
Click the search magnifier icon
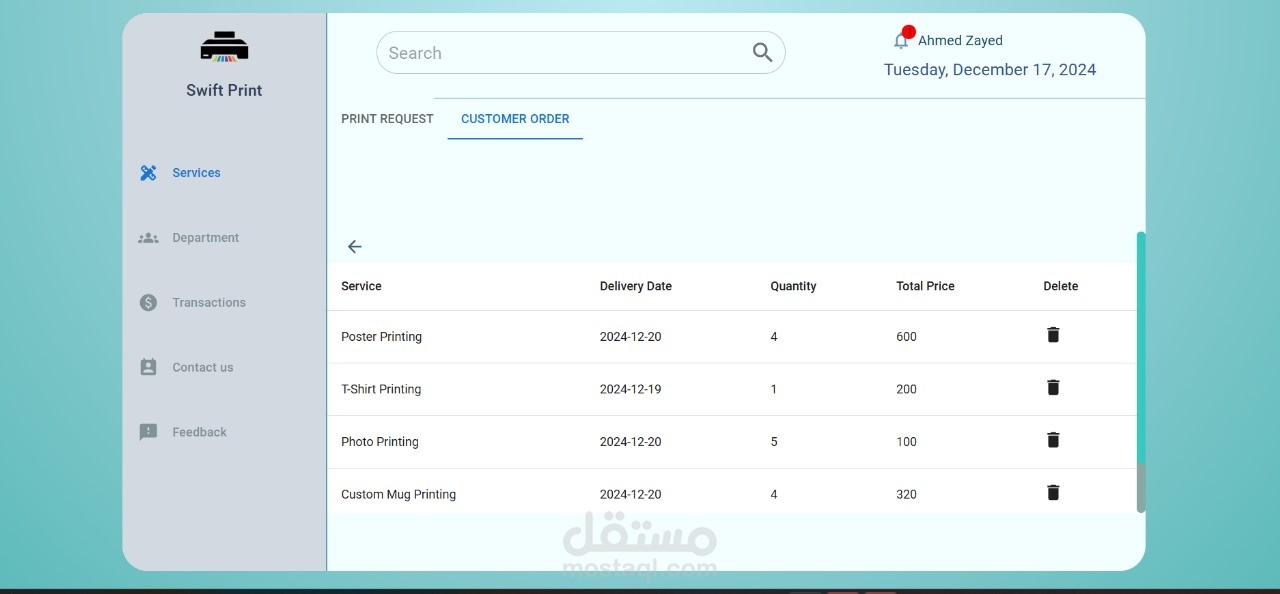coord(762,53)
